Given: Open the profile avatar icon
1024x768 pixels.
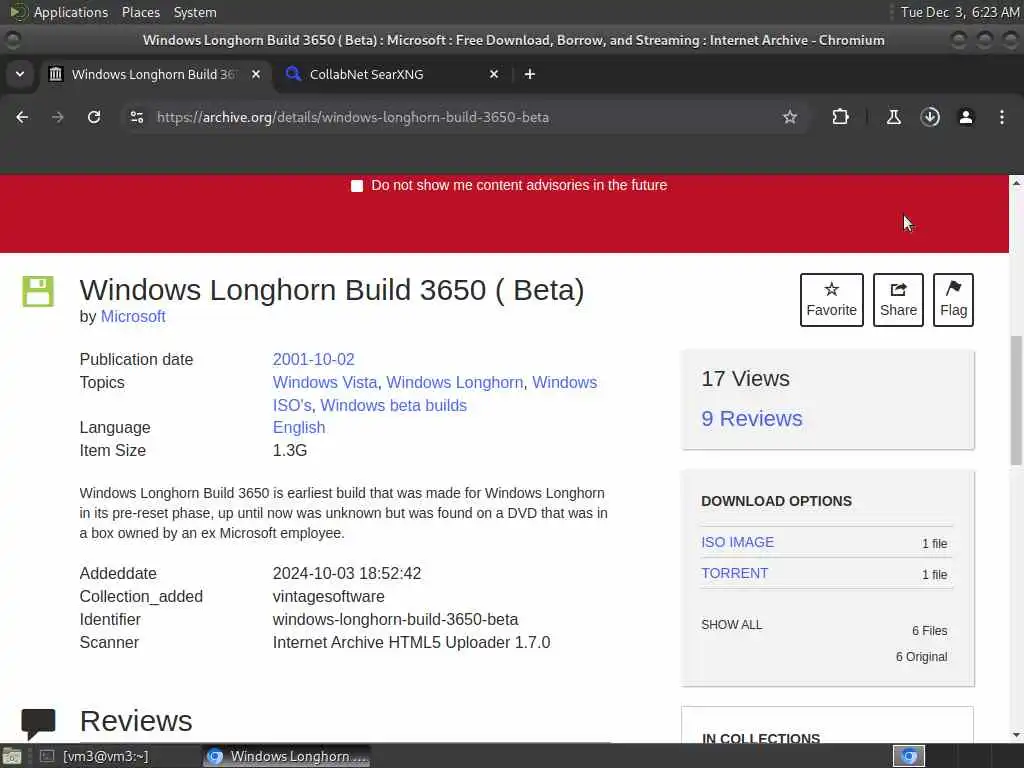Looking at the screenshot, I should [966, 117].
